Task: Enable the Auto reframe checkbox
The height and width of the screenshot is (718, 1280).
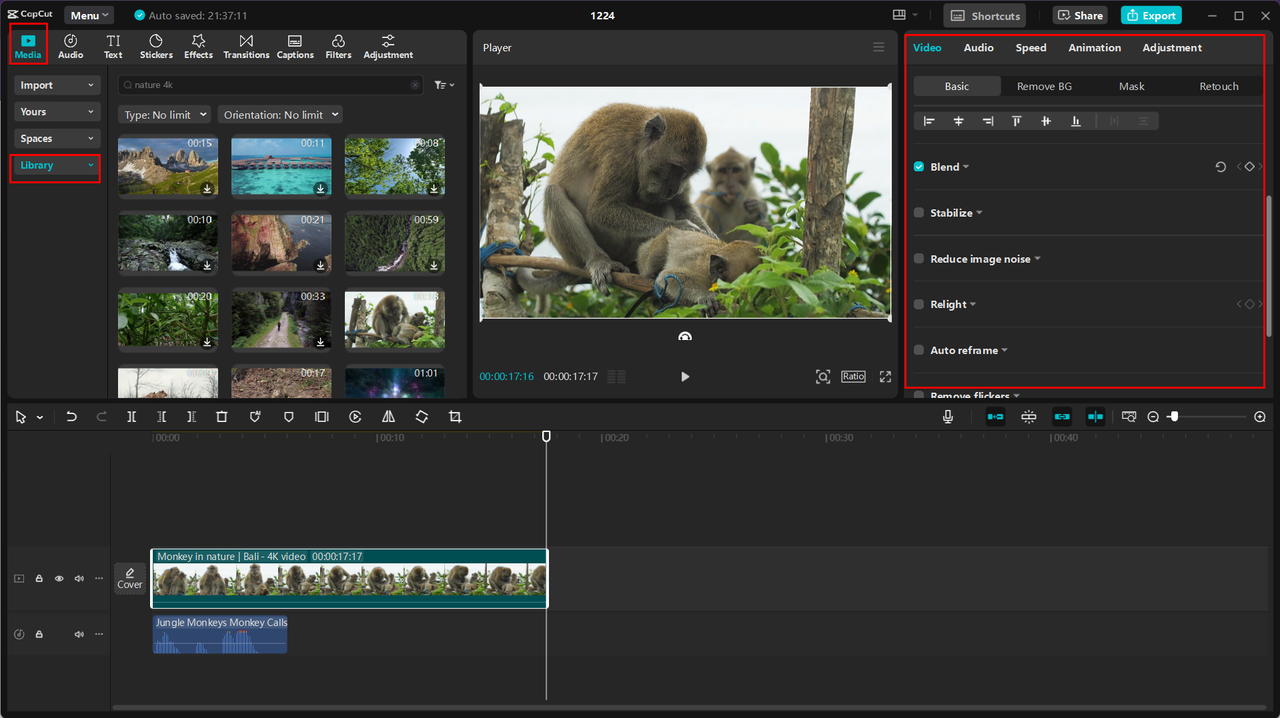Action: [919, 351]
